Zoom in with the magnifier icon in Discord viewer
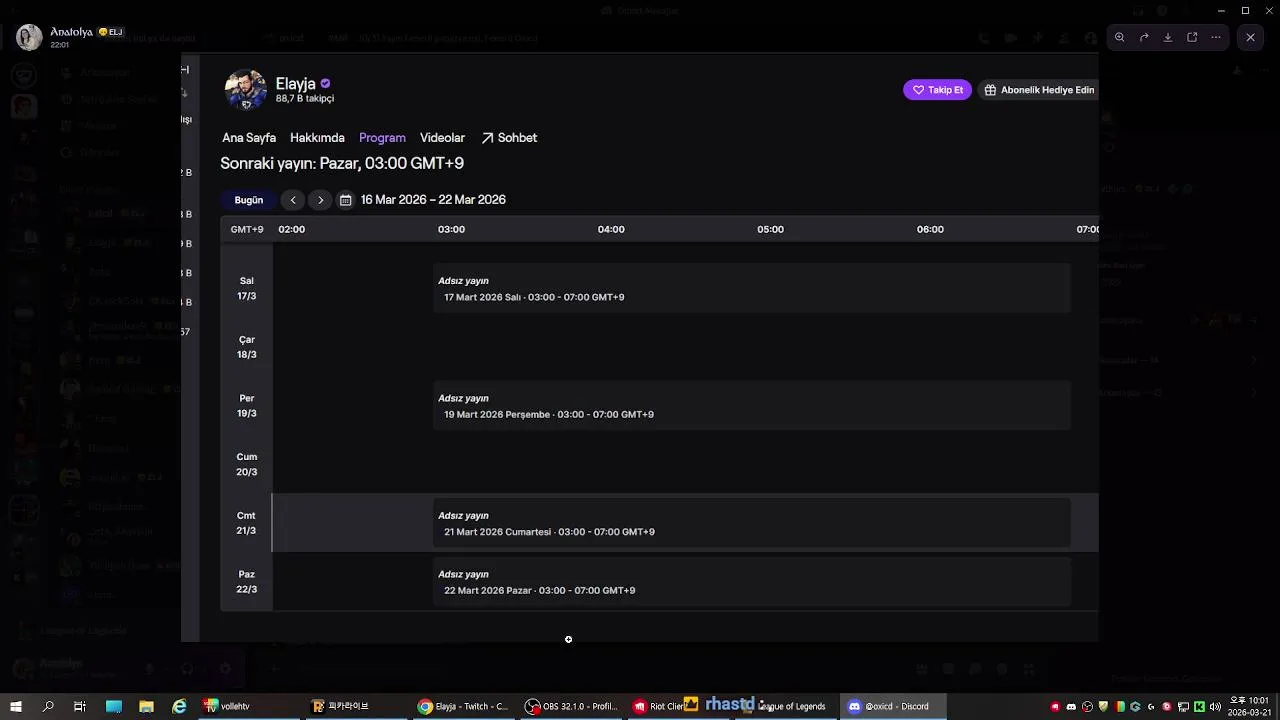This screenshot has width=1280, height=720. 1120,37
